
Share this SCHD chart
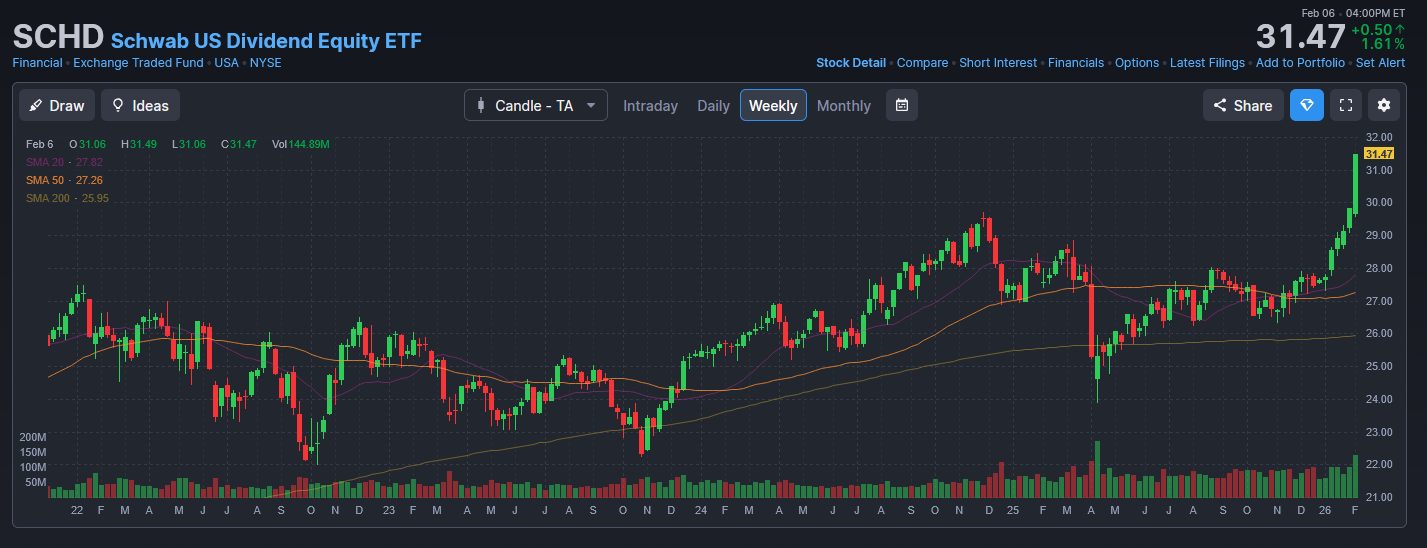click(x=1243, y=105)
